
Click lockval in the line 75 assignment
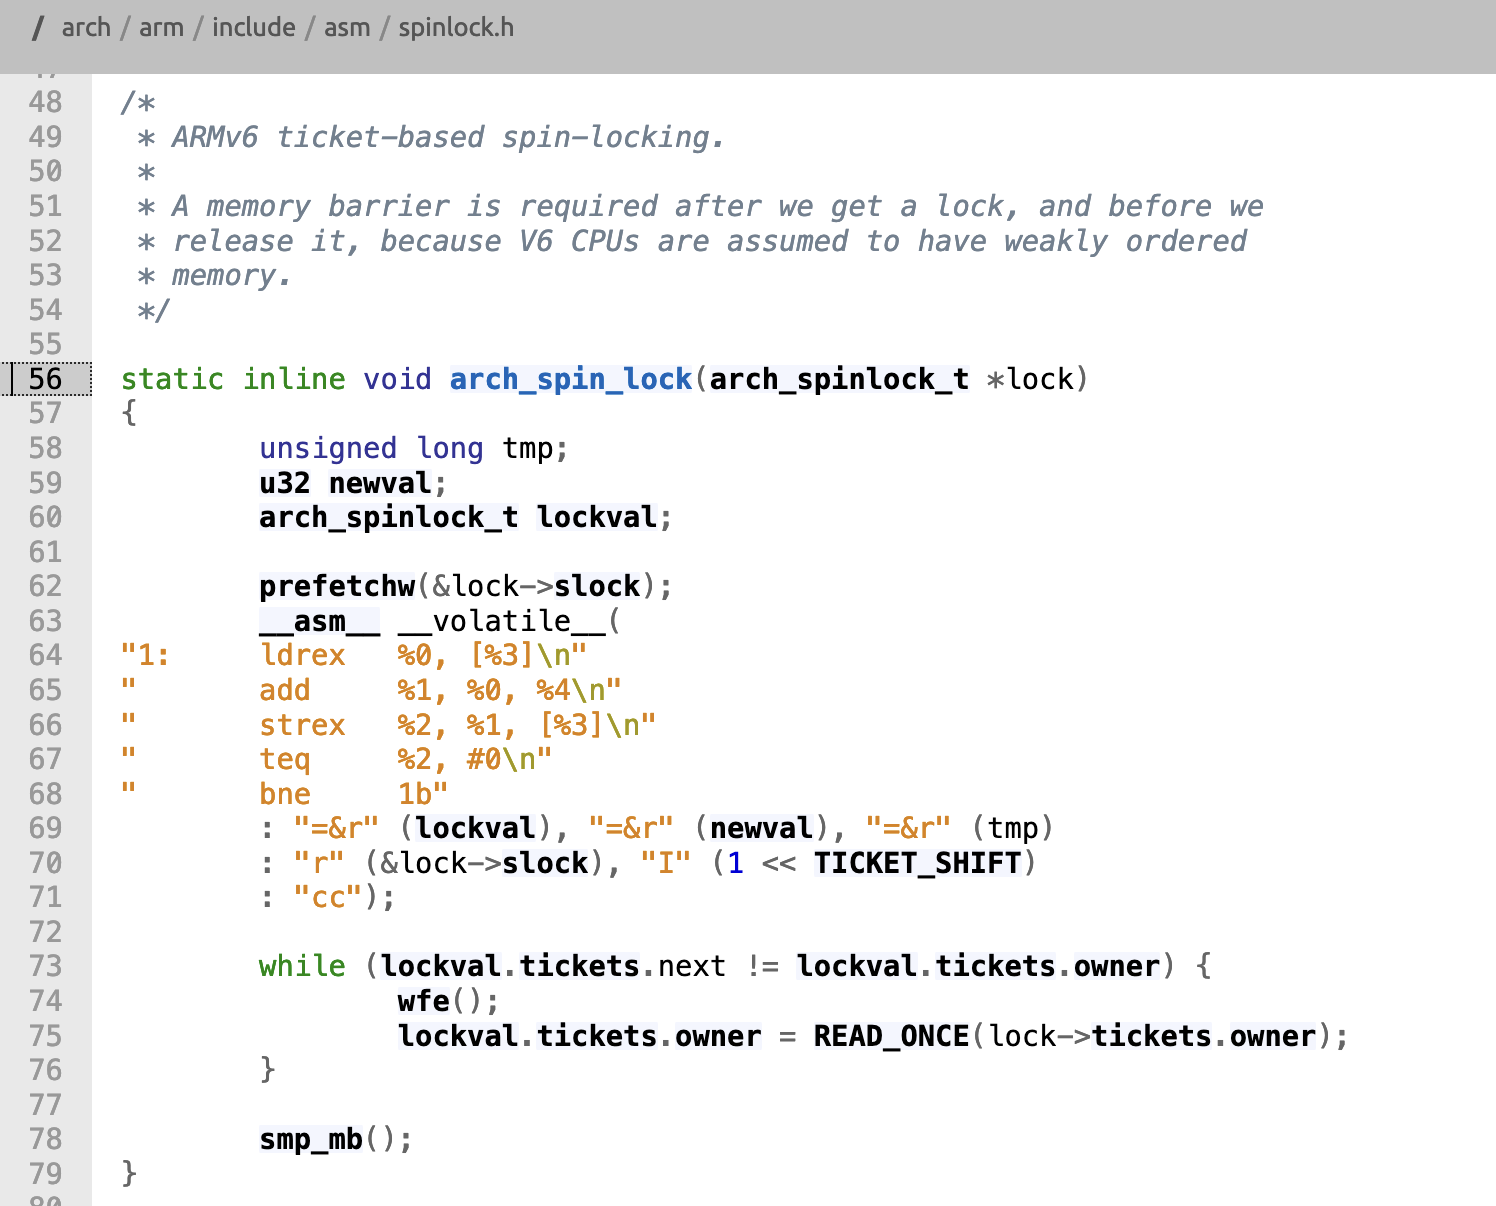[x=458, y=1036]
